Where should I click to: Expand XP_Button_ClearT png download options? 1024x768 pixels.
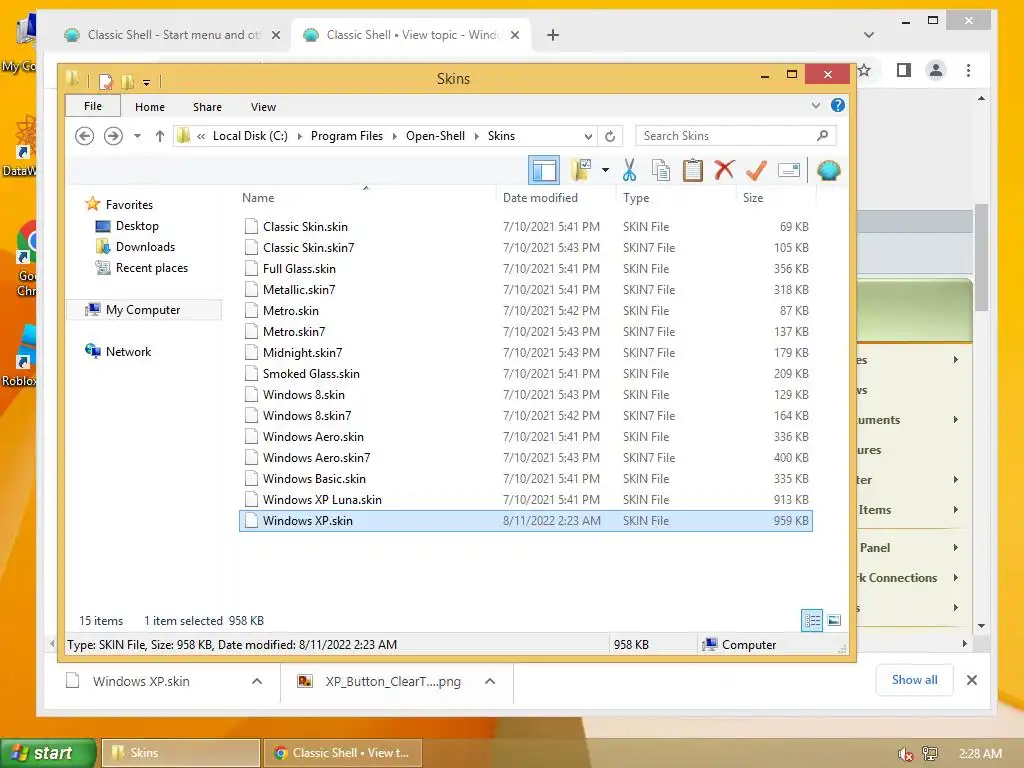click(x=490, y=681)
